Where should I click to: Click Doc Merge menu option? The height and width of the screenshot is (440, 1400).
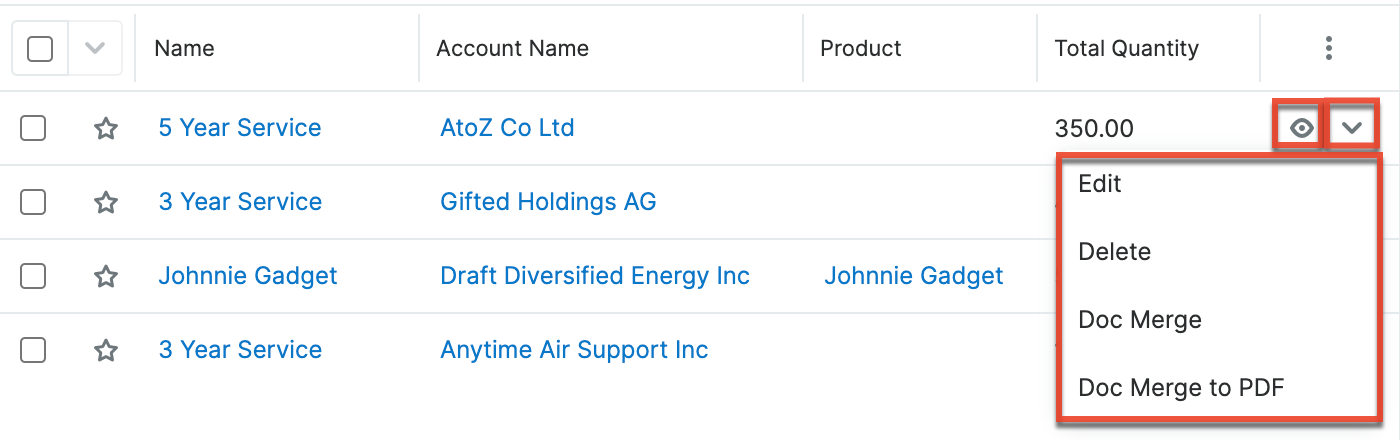pyautogui.click(x=1139, y=320)
